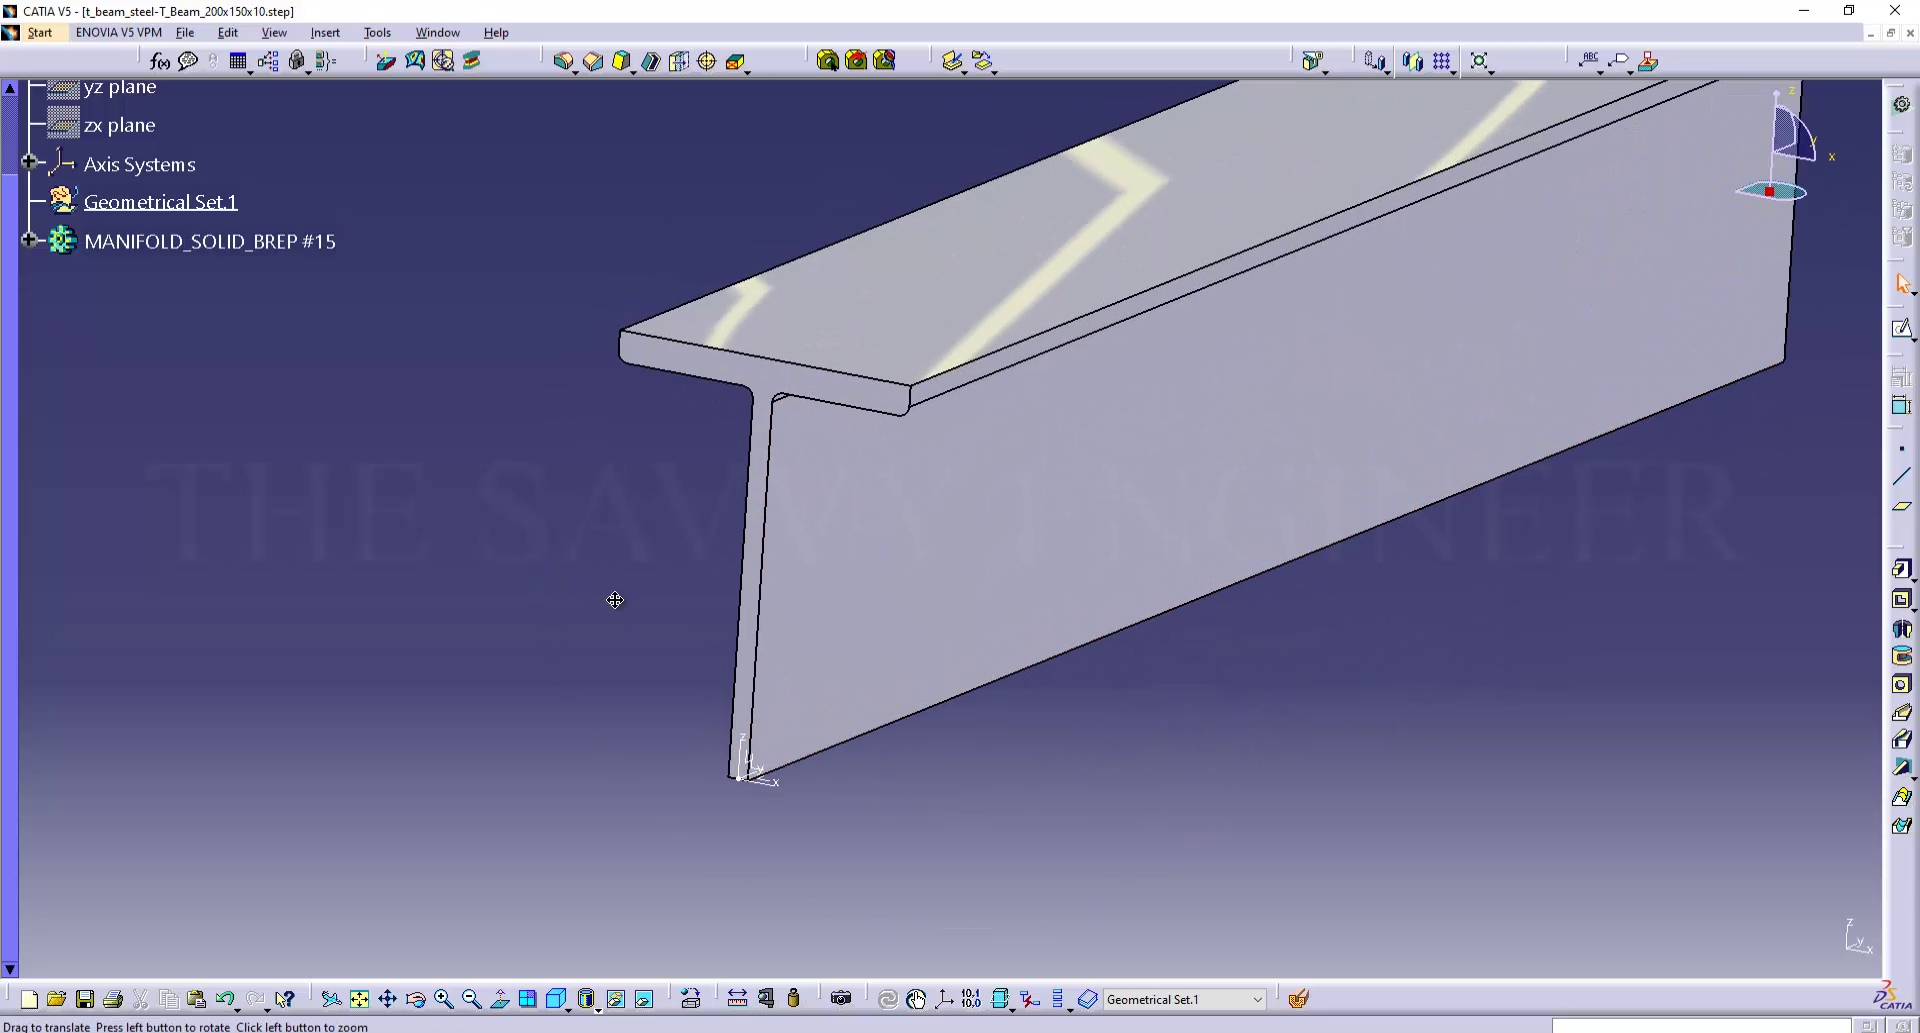Viewport: 1920px width, 1033px height.
Task: Toggle the Shading view mode icon
Action: [x=586, y=999]
